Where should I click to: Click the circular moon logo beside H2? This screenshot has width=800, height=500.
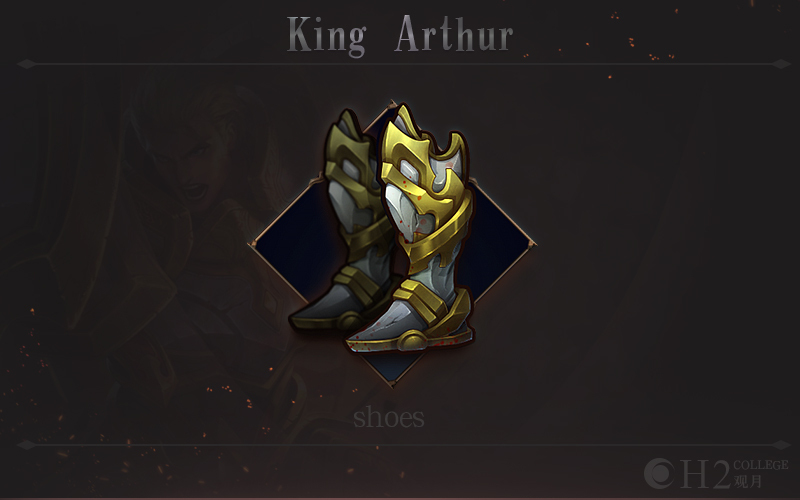(x=660, y=473)
